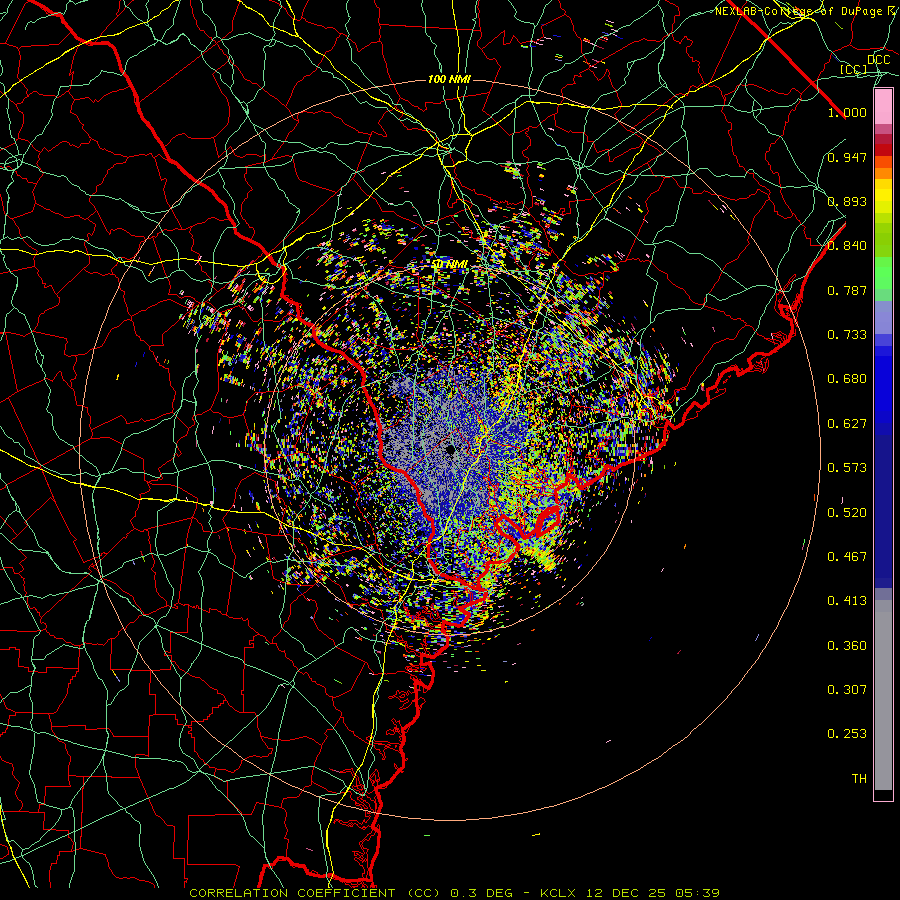Select the lavender color bar segment
Screen dimensions: 900x900
coord(883,317)
